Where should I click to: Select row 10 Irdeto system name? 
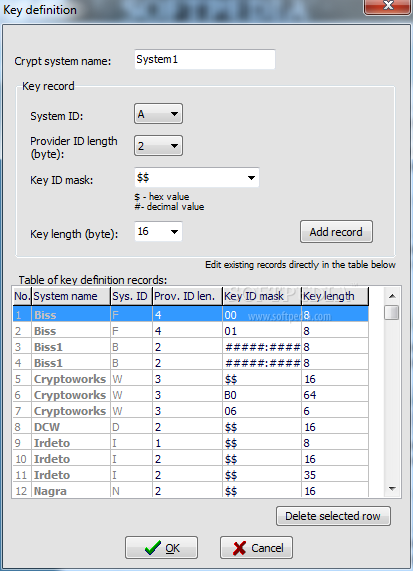click(71, 459)
